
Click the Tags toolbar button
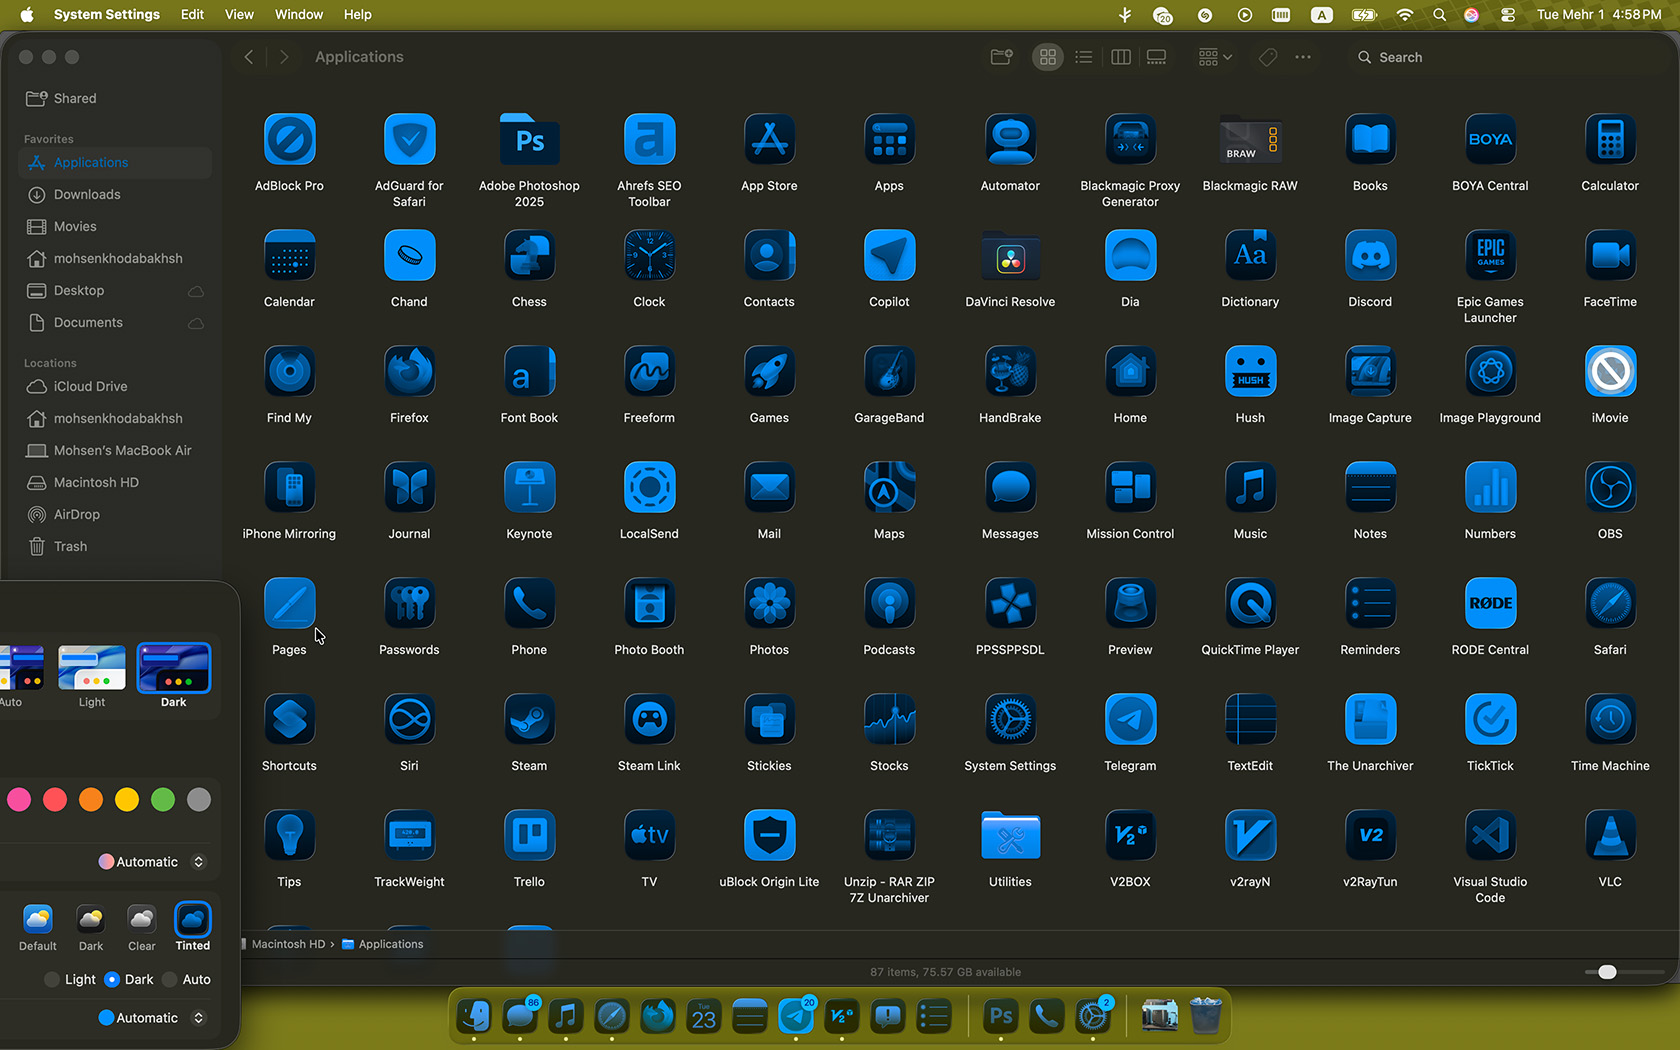[1268, 57]
